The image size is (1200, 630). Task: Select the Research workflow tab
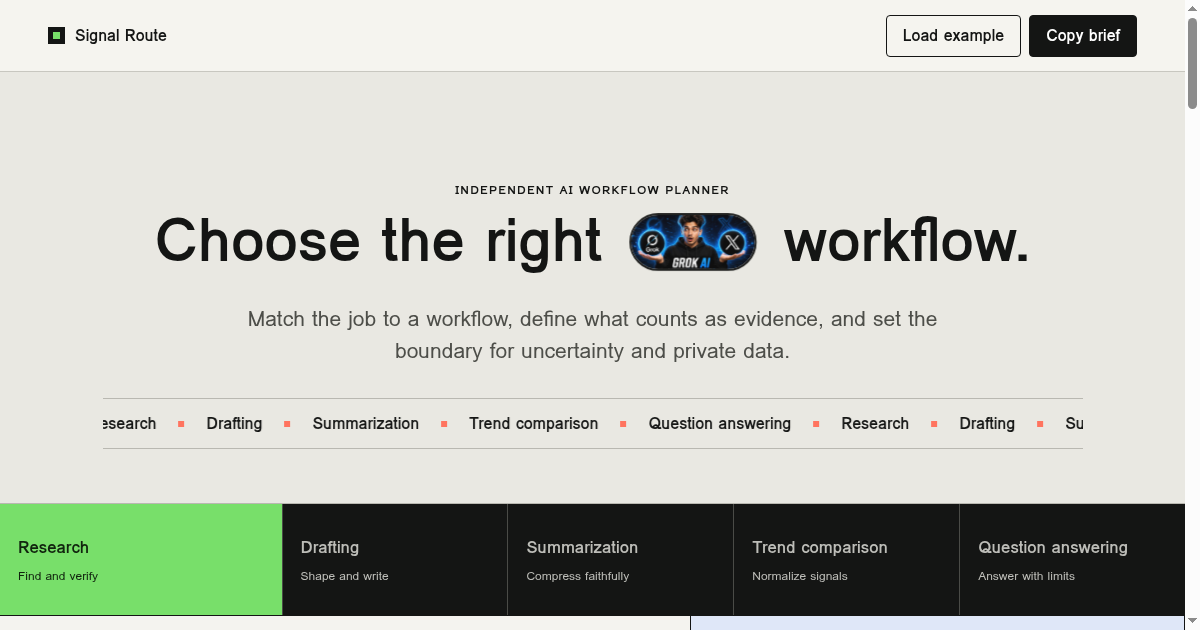tap(141, 559)
